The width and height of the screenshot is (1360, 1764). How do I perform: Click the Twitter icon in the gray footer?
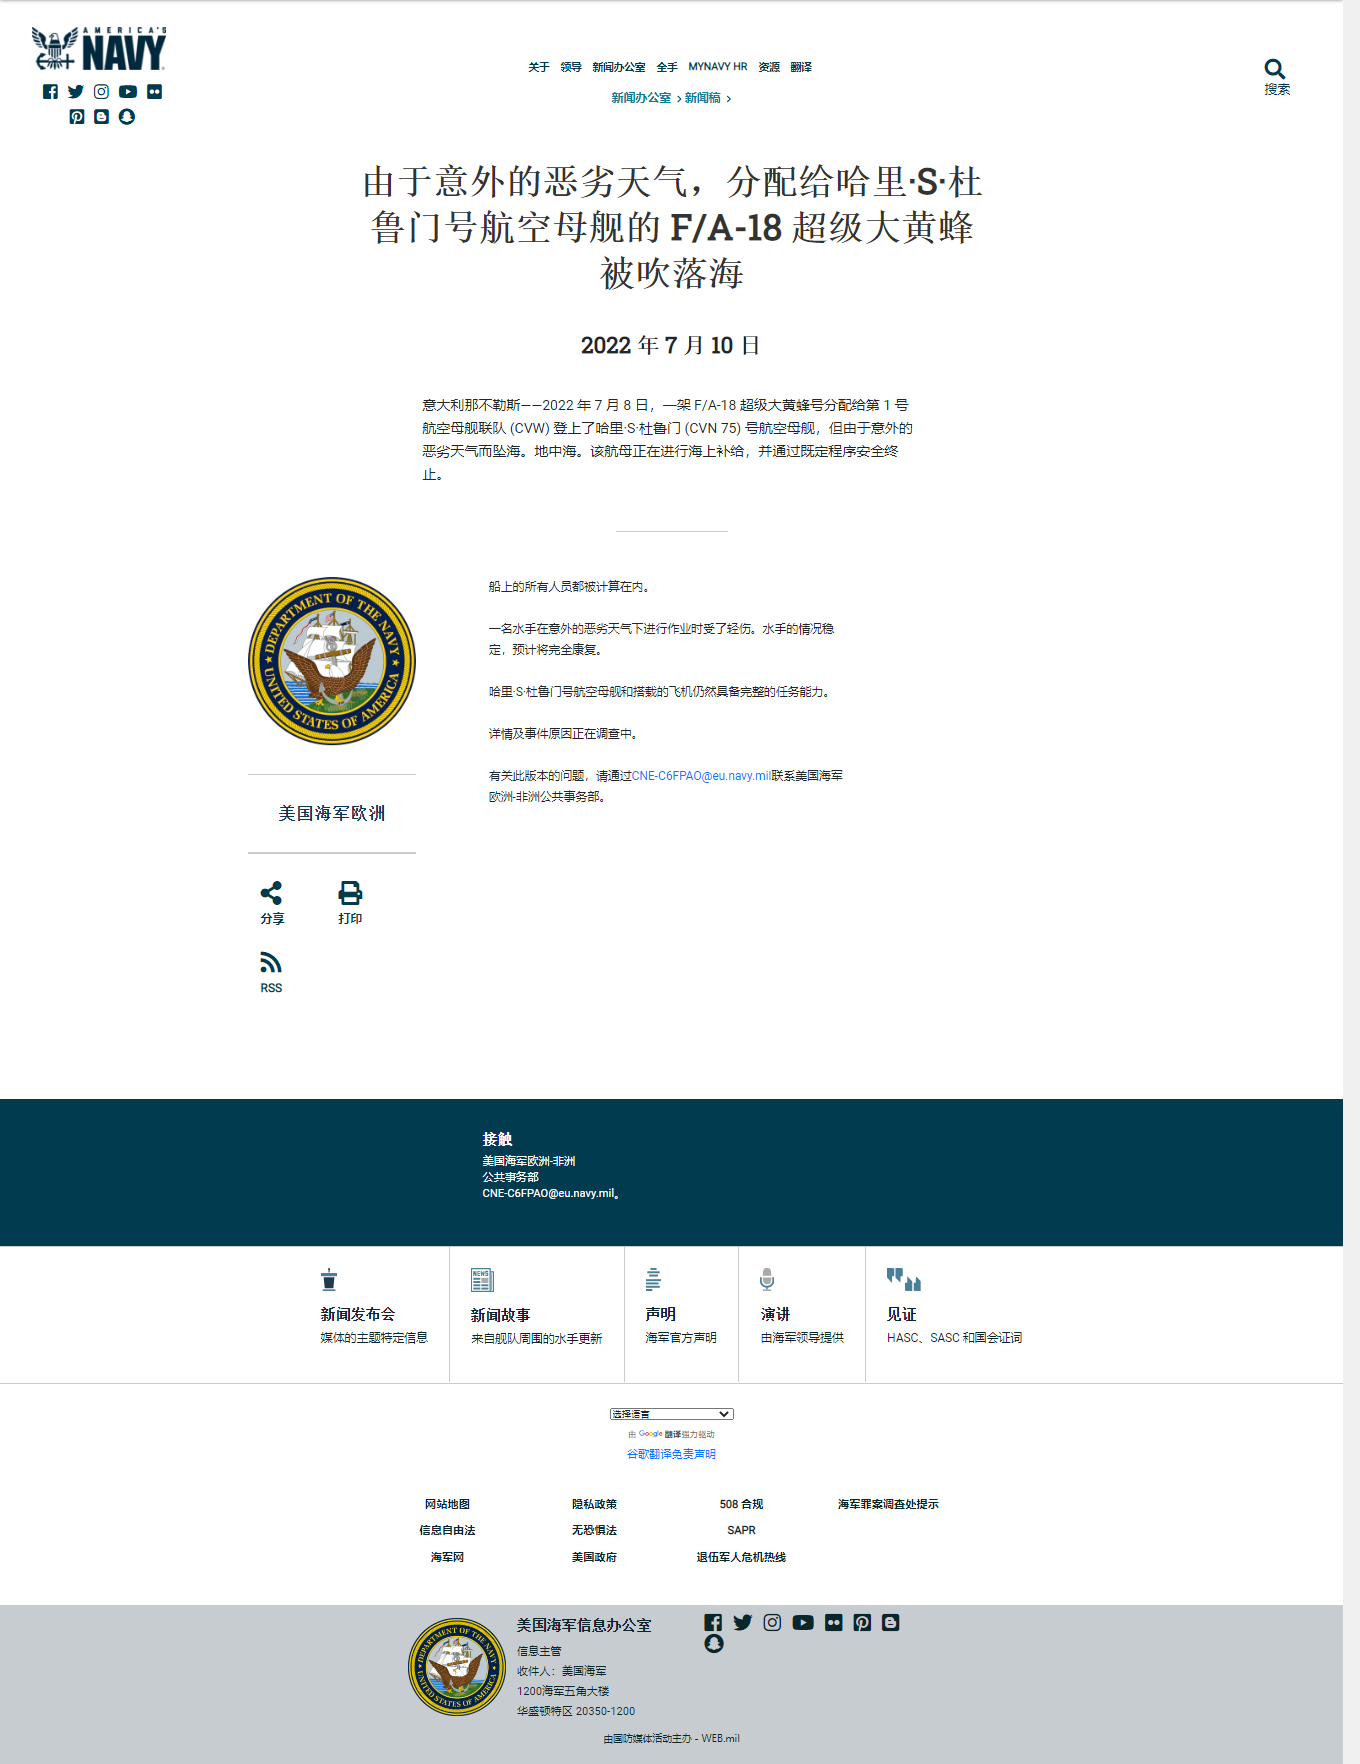point(742,1623)
